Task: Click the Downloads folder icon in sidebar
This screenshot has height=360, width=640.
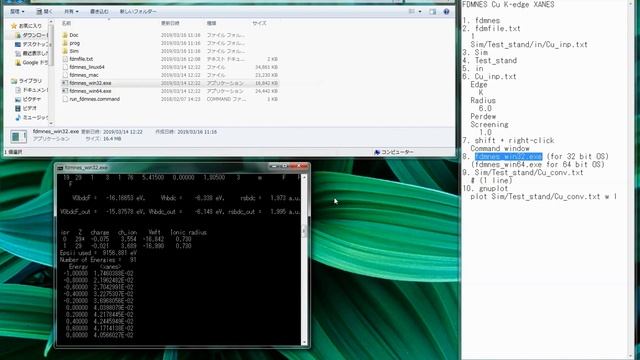Action: tap(18, 36)
